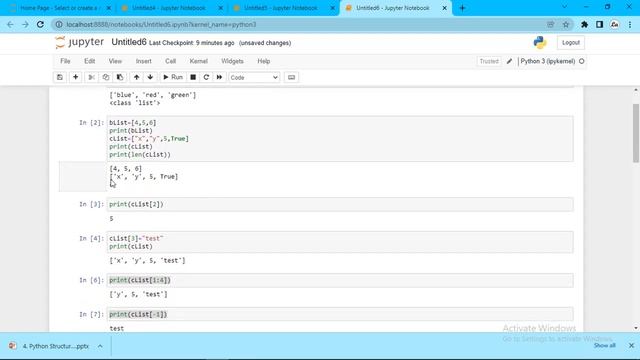Click inside cell In [7] print(cList[-1])
The height and width of the screenshot is (360, 640).
tap(340, 314)
